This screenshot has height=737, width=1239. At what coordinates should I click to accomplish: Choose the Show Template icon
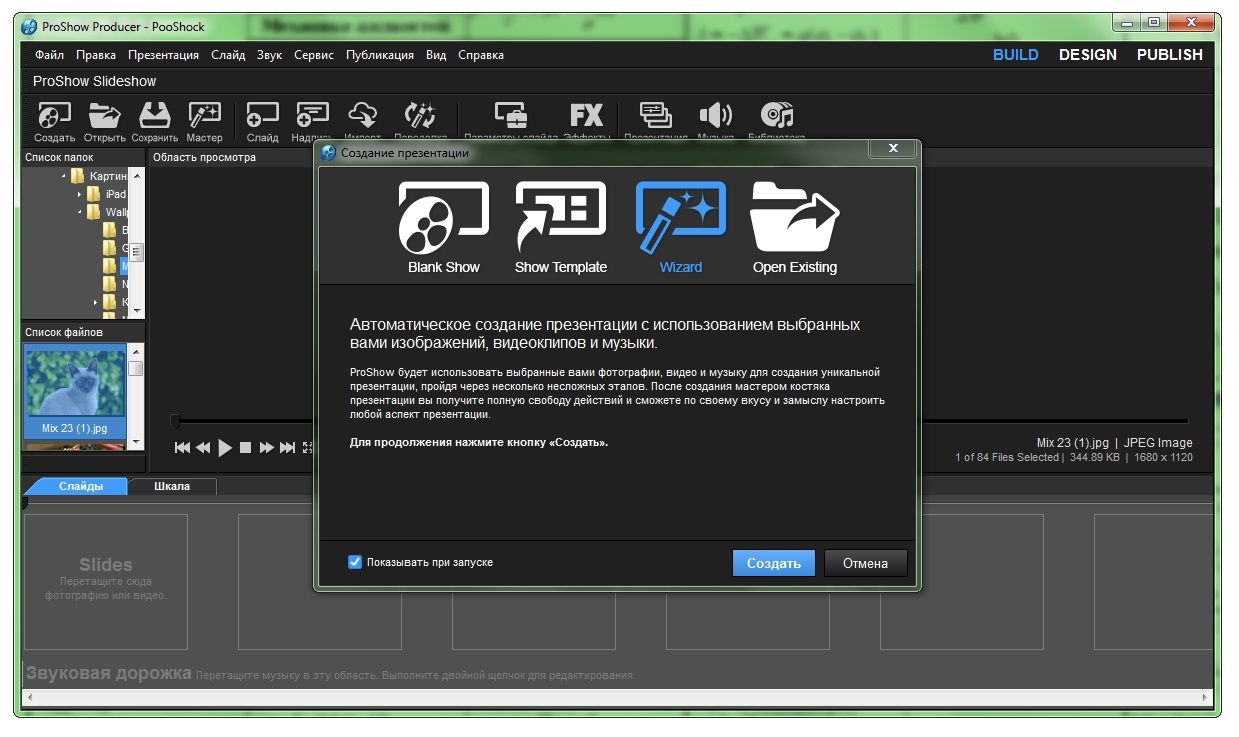[x=560, y=226]
